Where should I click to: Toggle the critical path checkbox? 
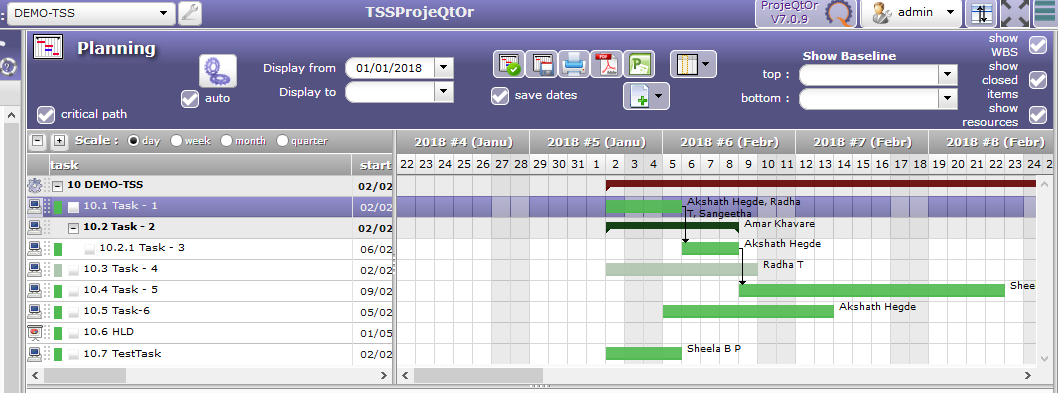46,115
